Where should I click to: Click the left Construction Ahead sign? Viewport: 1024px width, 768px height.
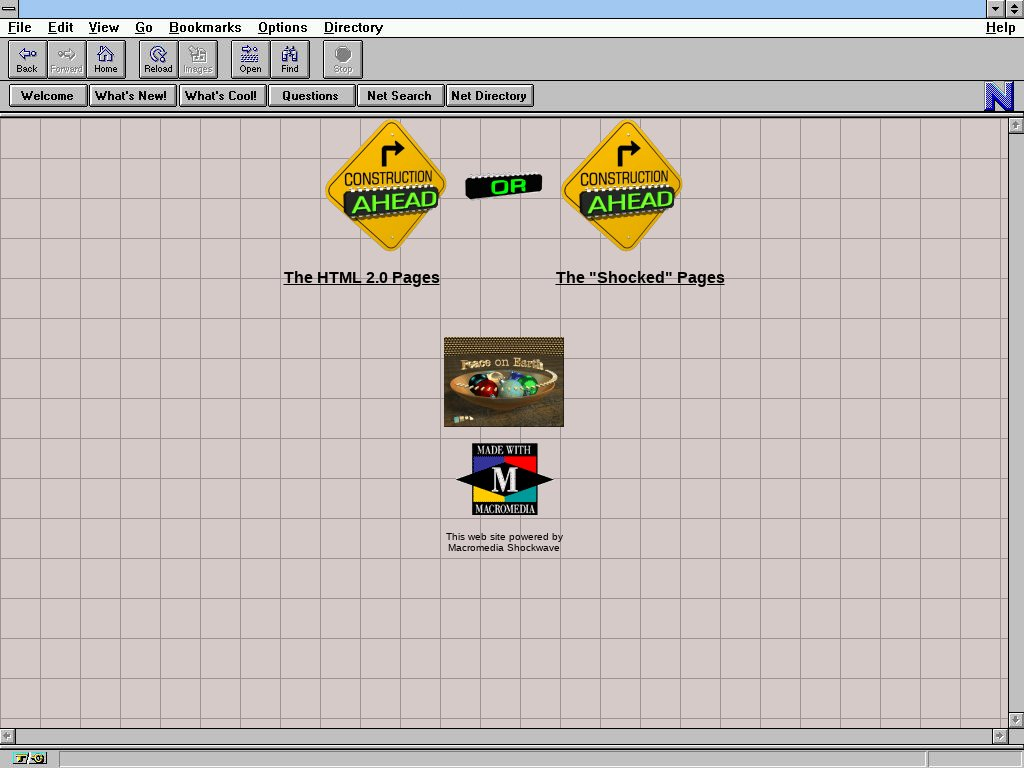386,186
